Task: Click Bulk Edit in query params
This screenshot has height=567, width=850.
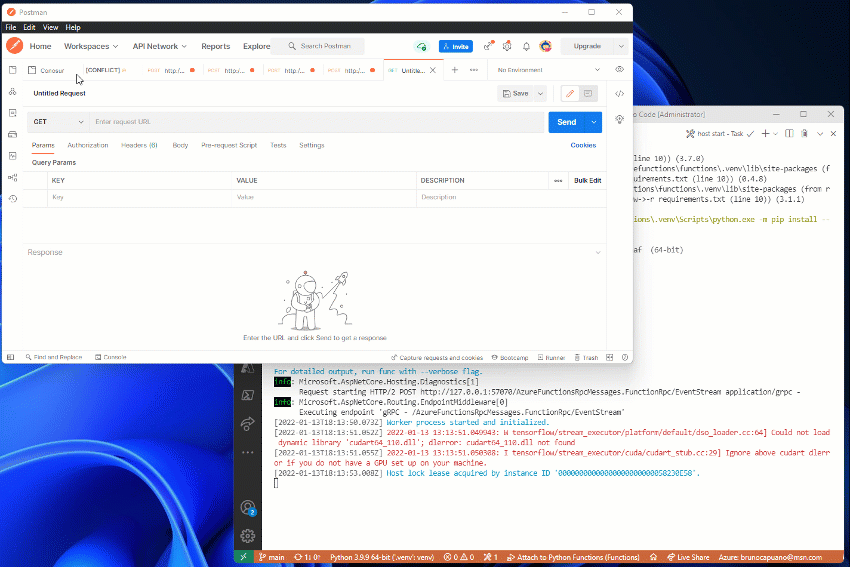Action: tap(588, 181)
